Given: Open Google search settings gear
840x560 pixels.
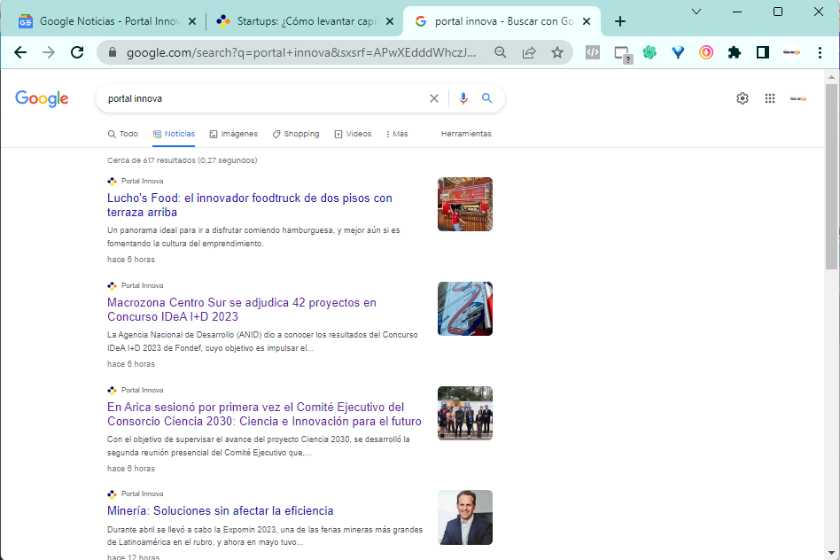Looking at the screenshot, I should click(742, 98).
